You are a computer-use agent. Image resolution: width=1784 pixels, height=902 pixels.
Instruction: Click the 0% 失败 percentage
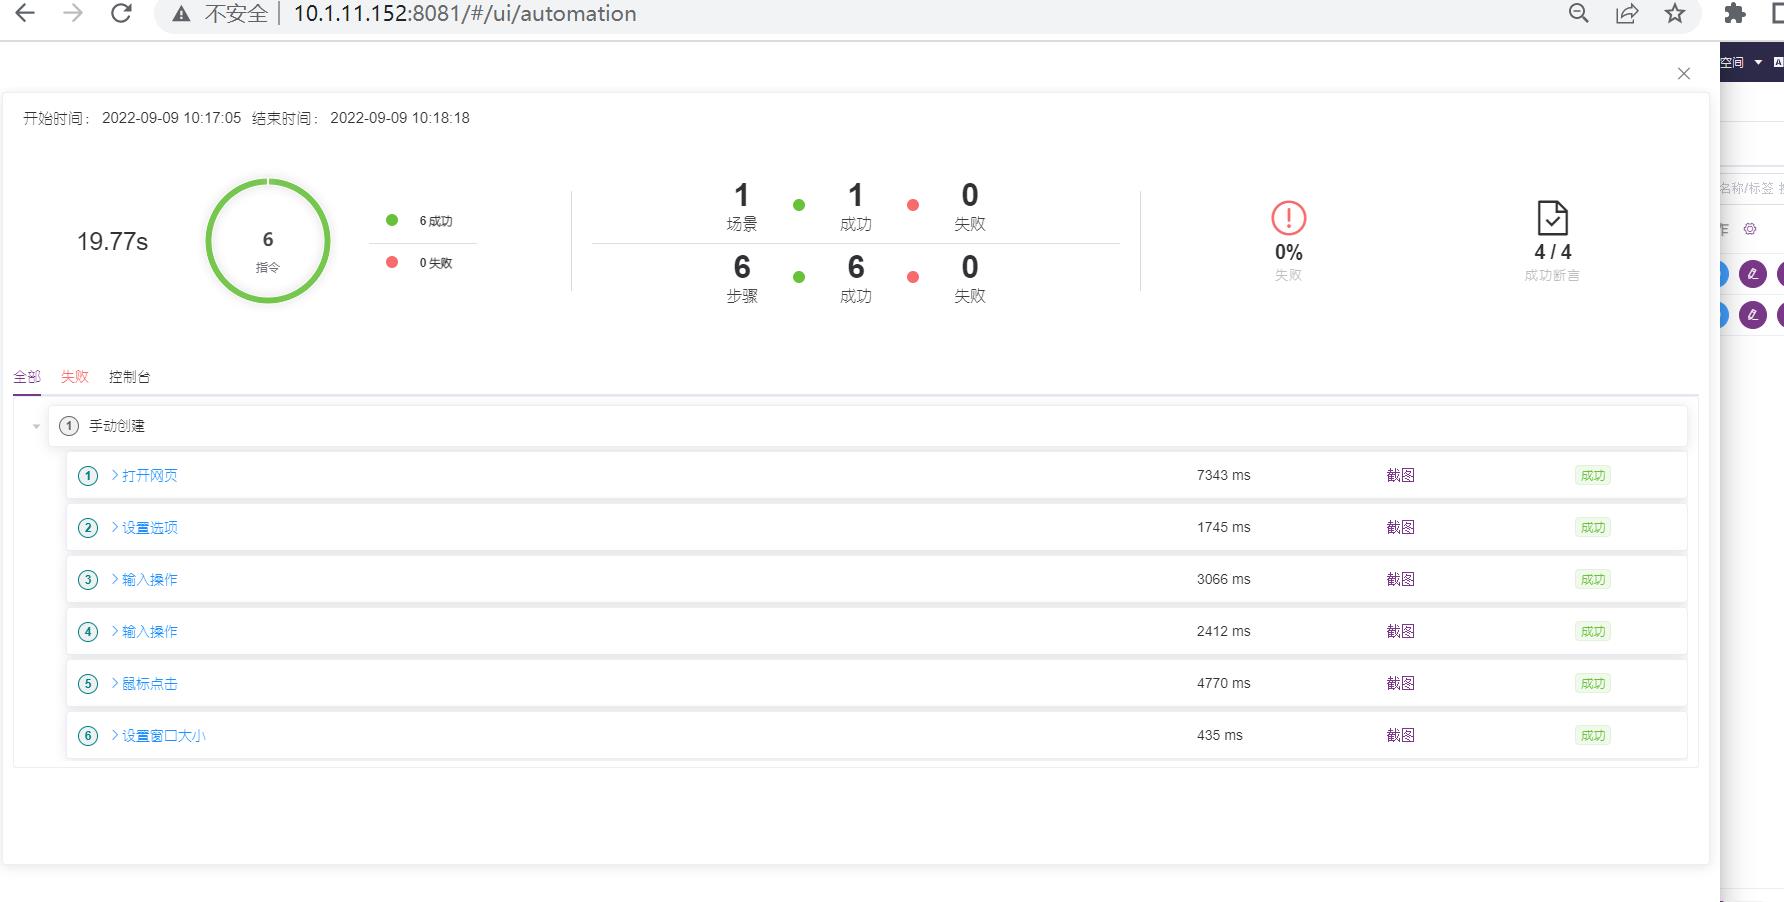pos(1289,252)
